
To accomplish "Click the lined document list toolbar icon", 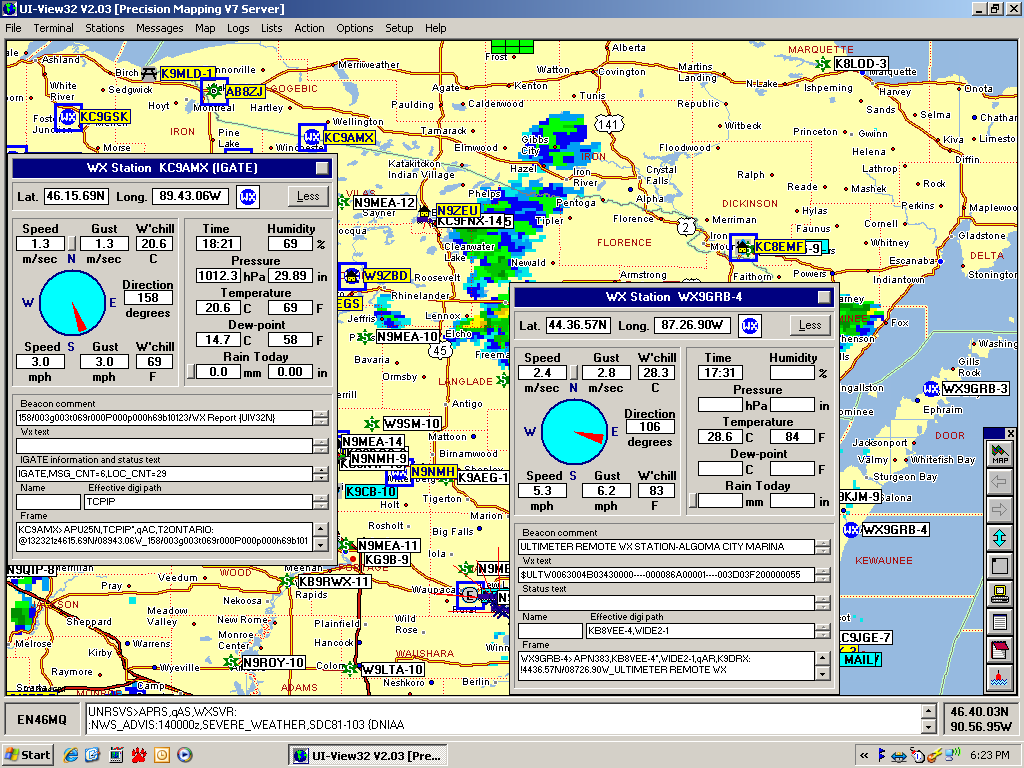I will (x=999, y=622).
